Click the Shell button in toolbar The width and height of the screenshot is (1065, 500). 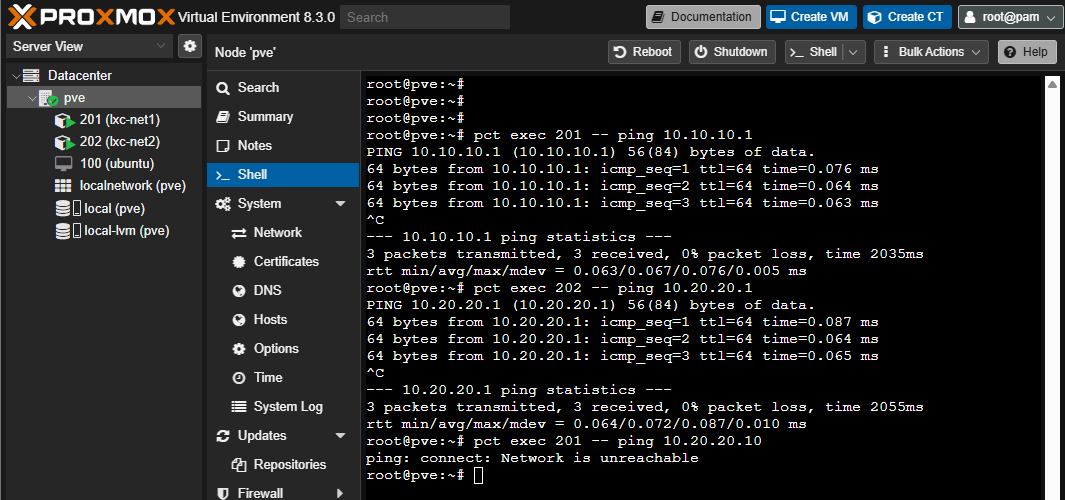coord(814,52)
